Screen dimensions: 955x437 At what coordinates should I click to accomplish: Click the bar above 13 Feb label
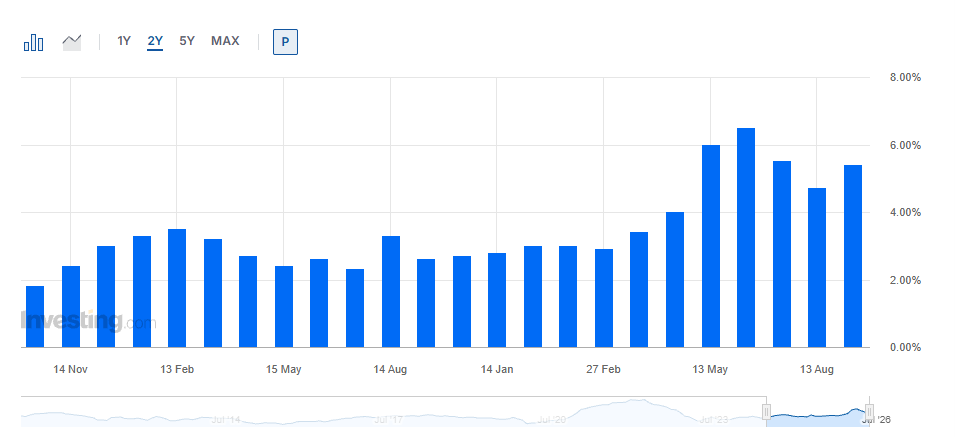177,288
